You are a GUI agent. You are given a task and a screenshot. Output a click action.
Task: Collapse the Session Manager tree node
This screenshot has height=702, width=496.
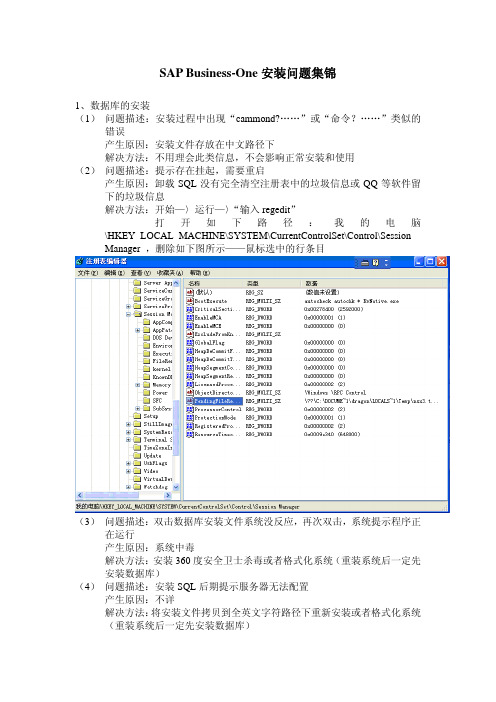[x=128, y=314]
